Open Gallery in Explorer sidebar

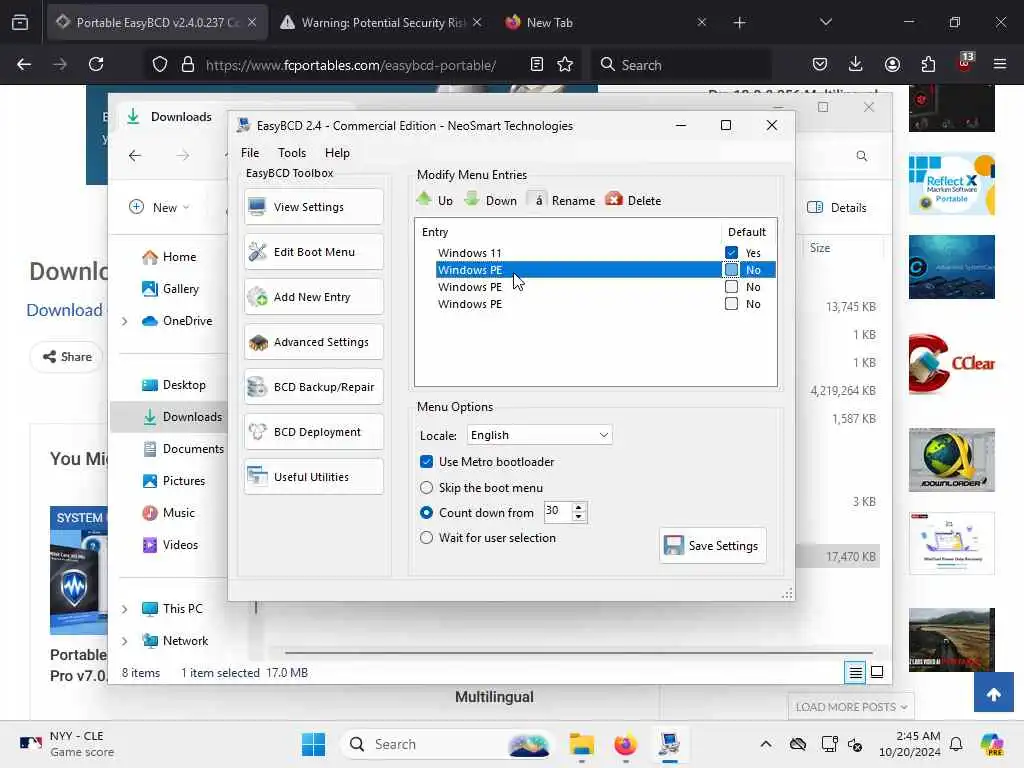pyautogui.click(x=170, y=289)
